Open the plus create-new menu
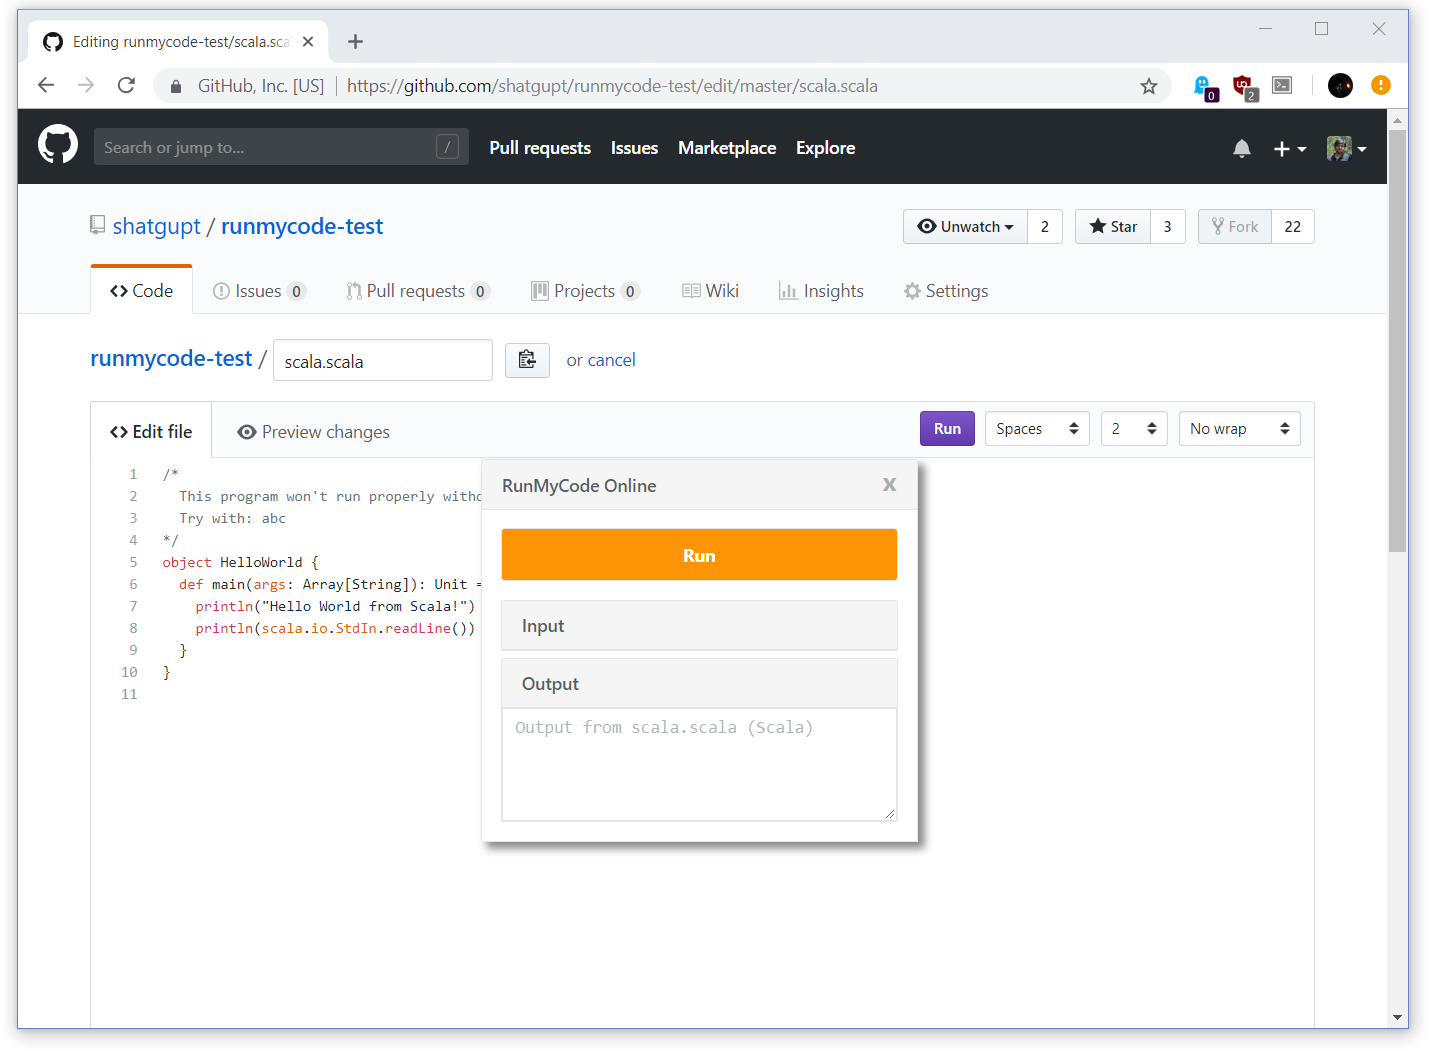The height and width of the screenshot is (1051, 1430). pyautogui.click(x=1289, y=148)
